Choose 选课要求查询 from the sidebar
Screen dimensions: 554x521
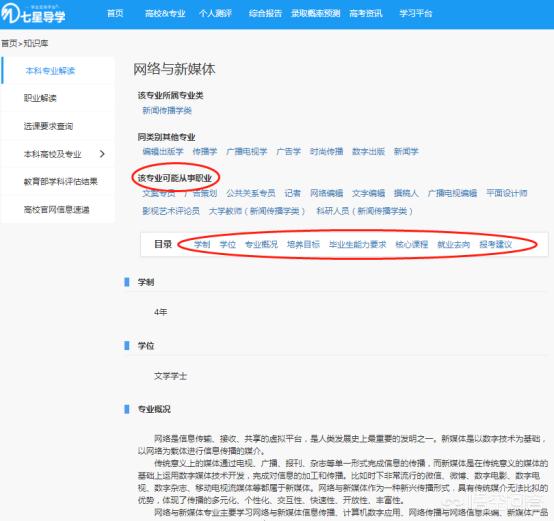pyautogui.click(x=48, y=126)
